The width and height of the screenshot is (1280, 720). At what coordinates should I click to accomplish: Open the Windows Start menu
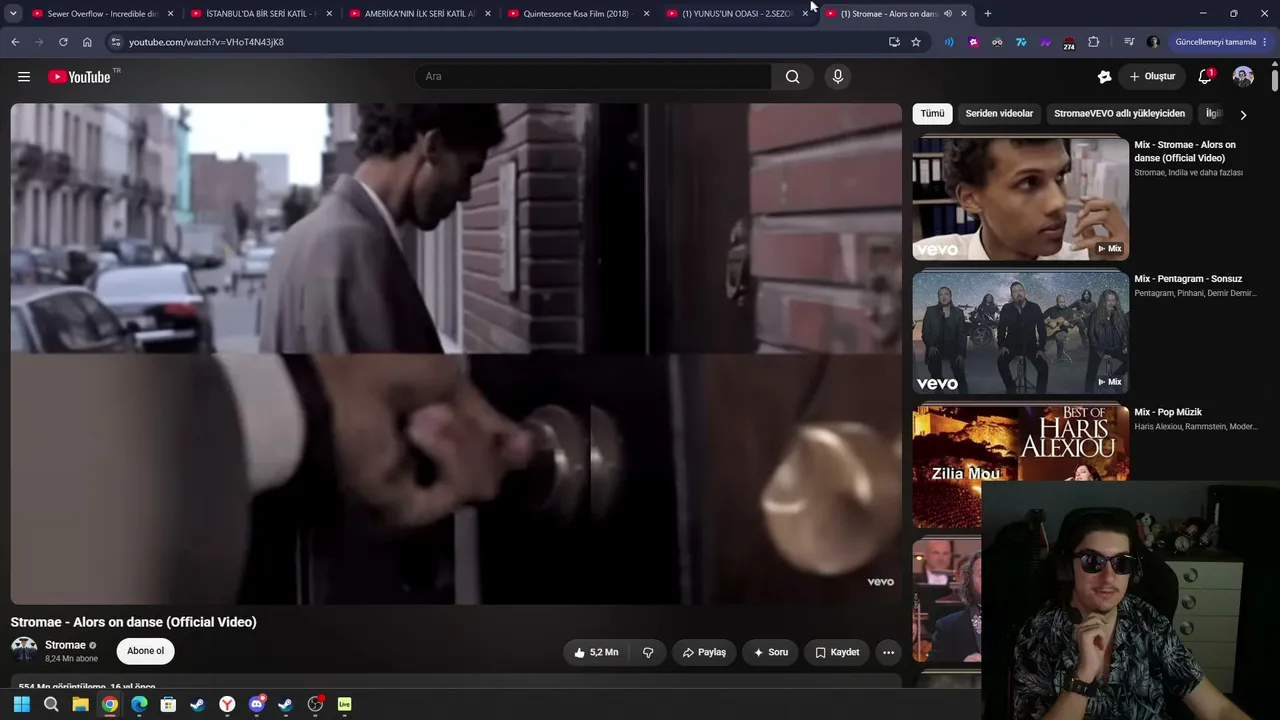(22, 704)
